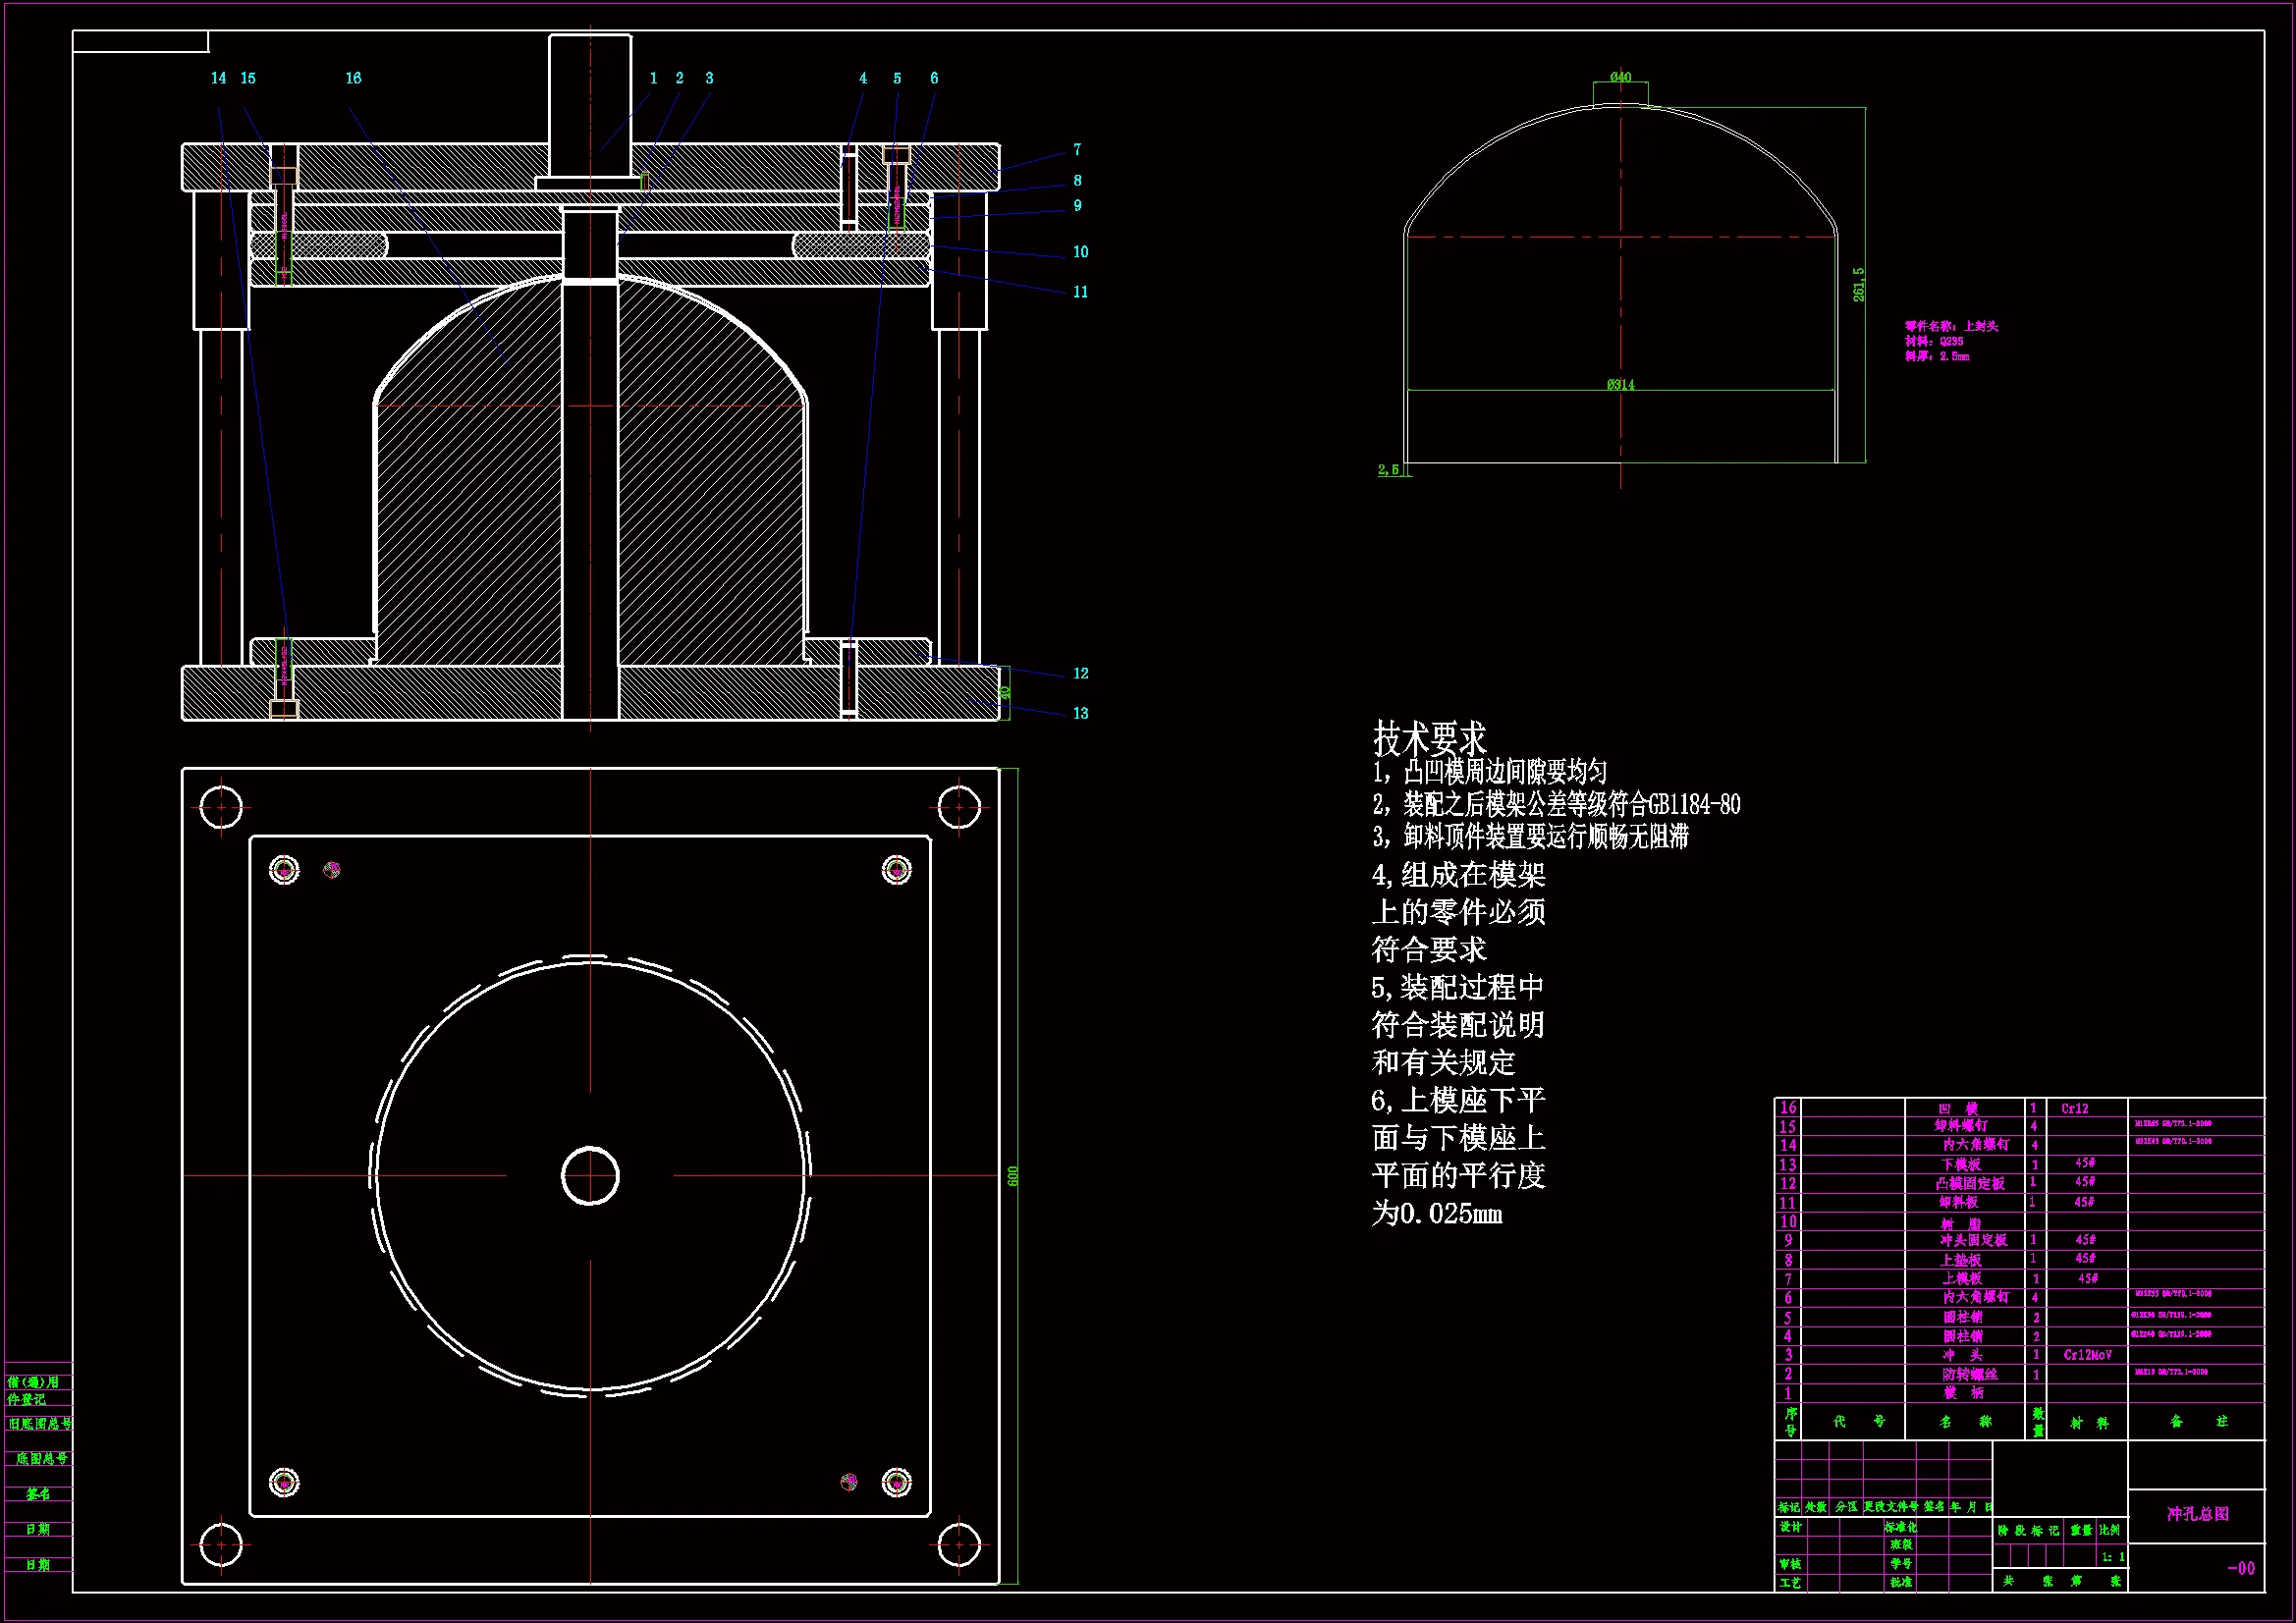This screenshot has width=2296, height=1623.
Task: Click the bottom-right corner guide post circle
Action: tap(959, 1545)
